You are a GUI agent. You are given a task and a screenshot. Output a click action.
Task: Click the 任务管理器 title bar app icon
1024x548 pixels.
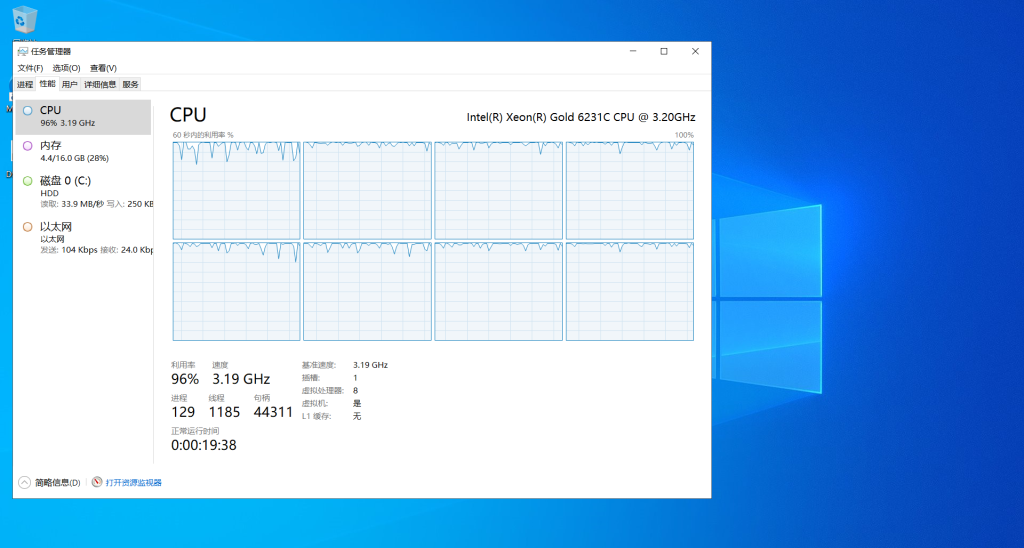[22, 51]
